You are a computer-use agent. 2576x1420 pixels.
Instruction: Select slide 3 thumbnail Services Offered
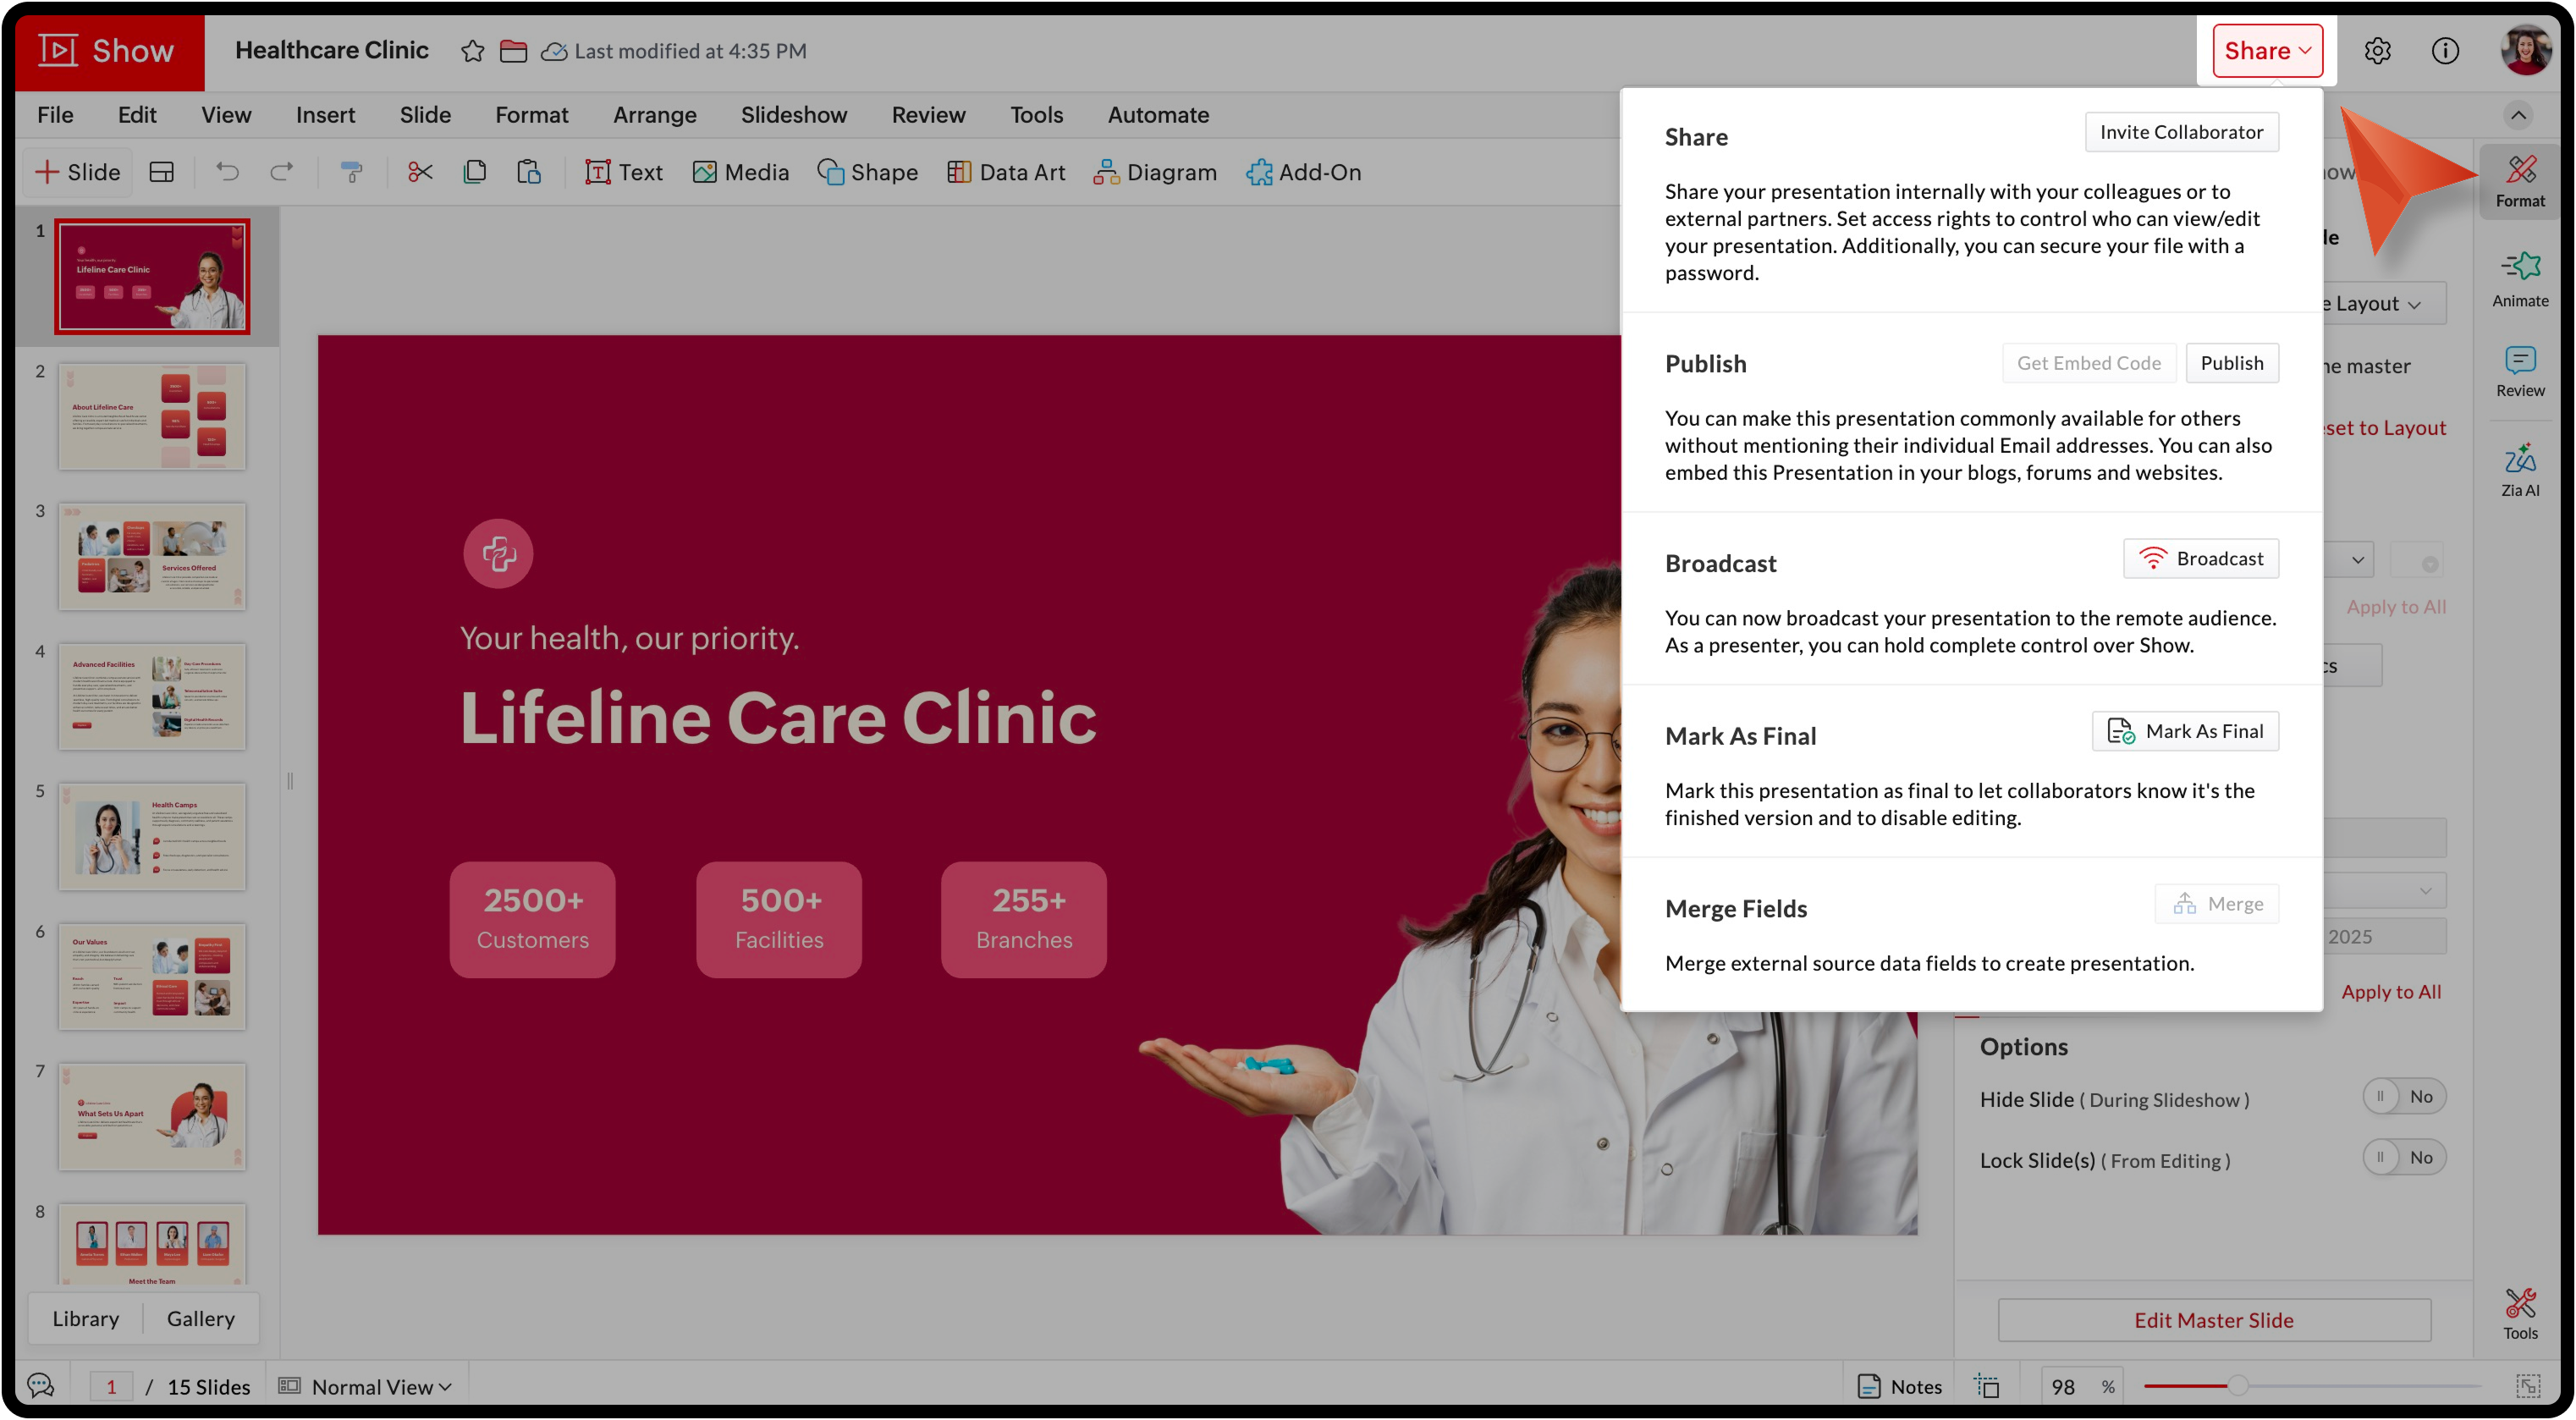point(152,556)
